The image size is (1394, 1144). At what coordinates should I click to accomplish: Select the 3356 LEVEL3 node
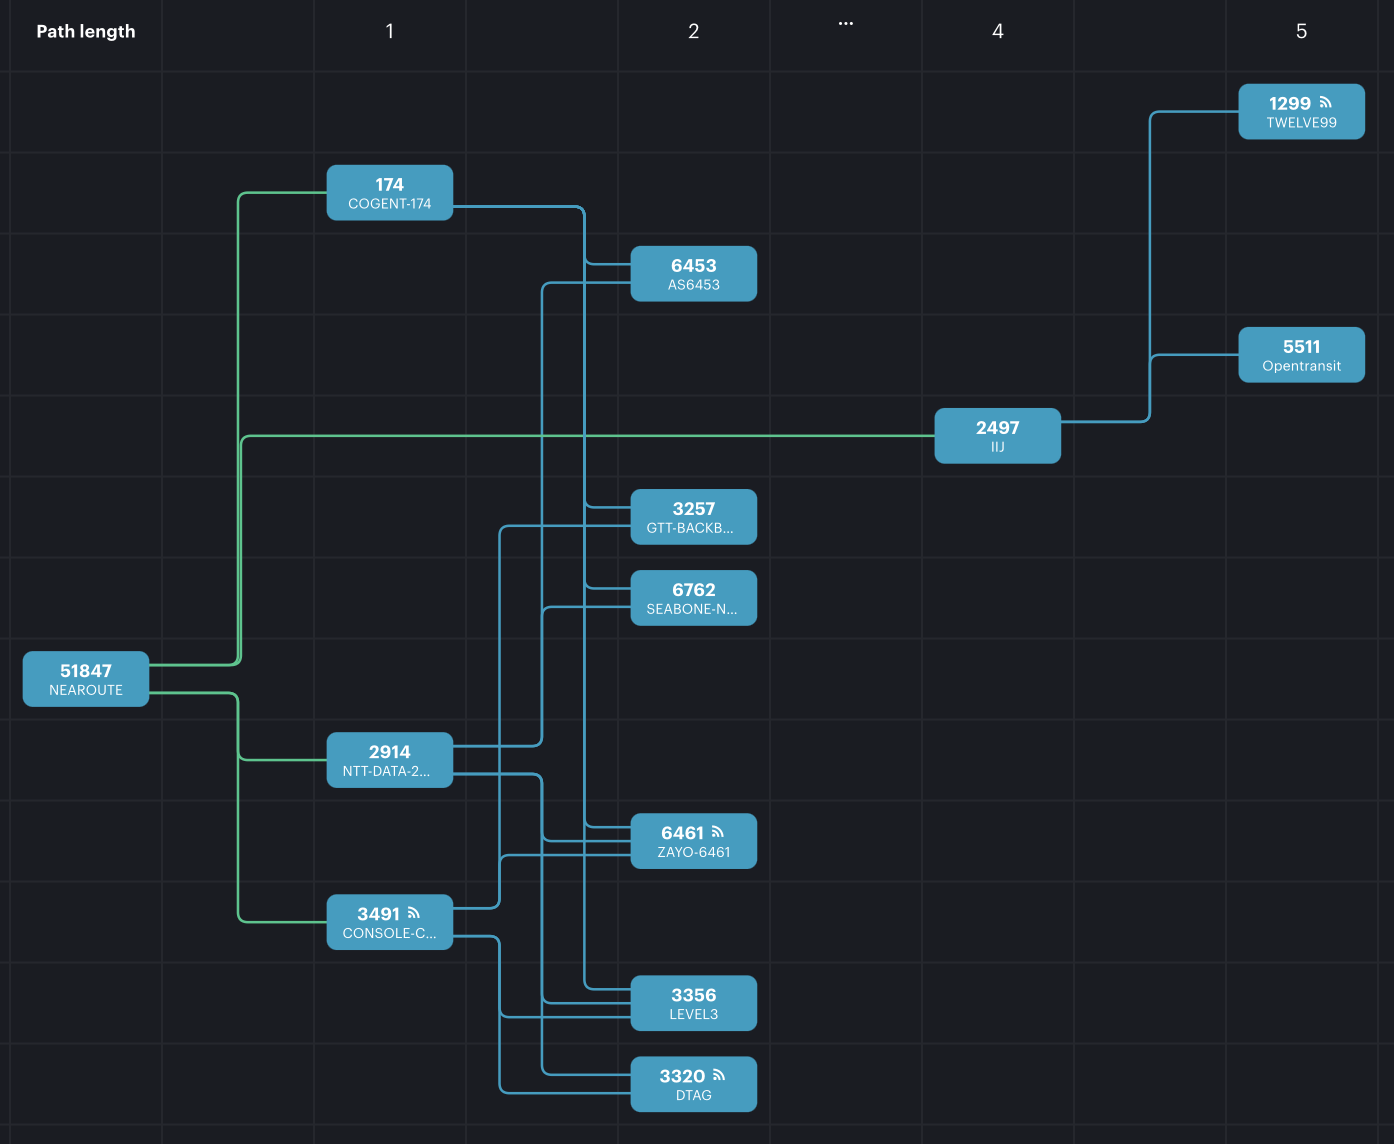tap(693, 1003)
